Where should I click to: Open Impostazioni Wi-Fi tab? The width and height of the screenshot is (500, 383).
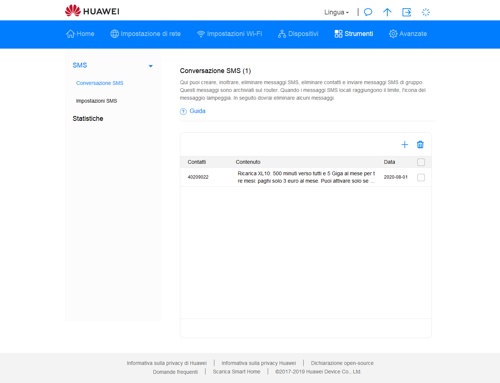coord(229,34)
